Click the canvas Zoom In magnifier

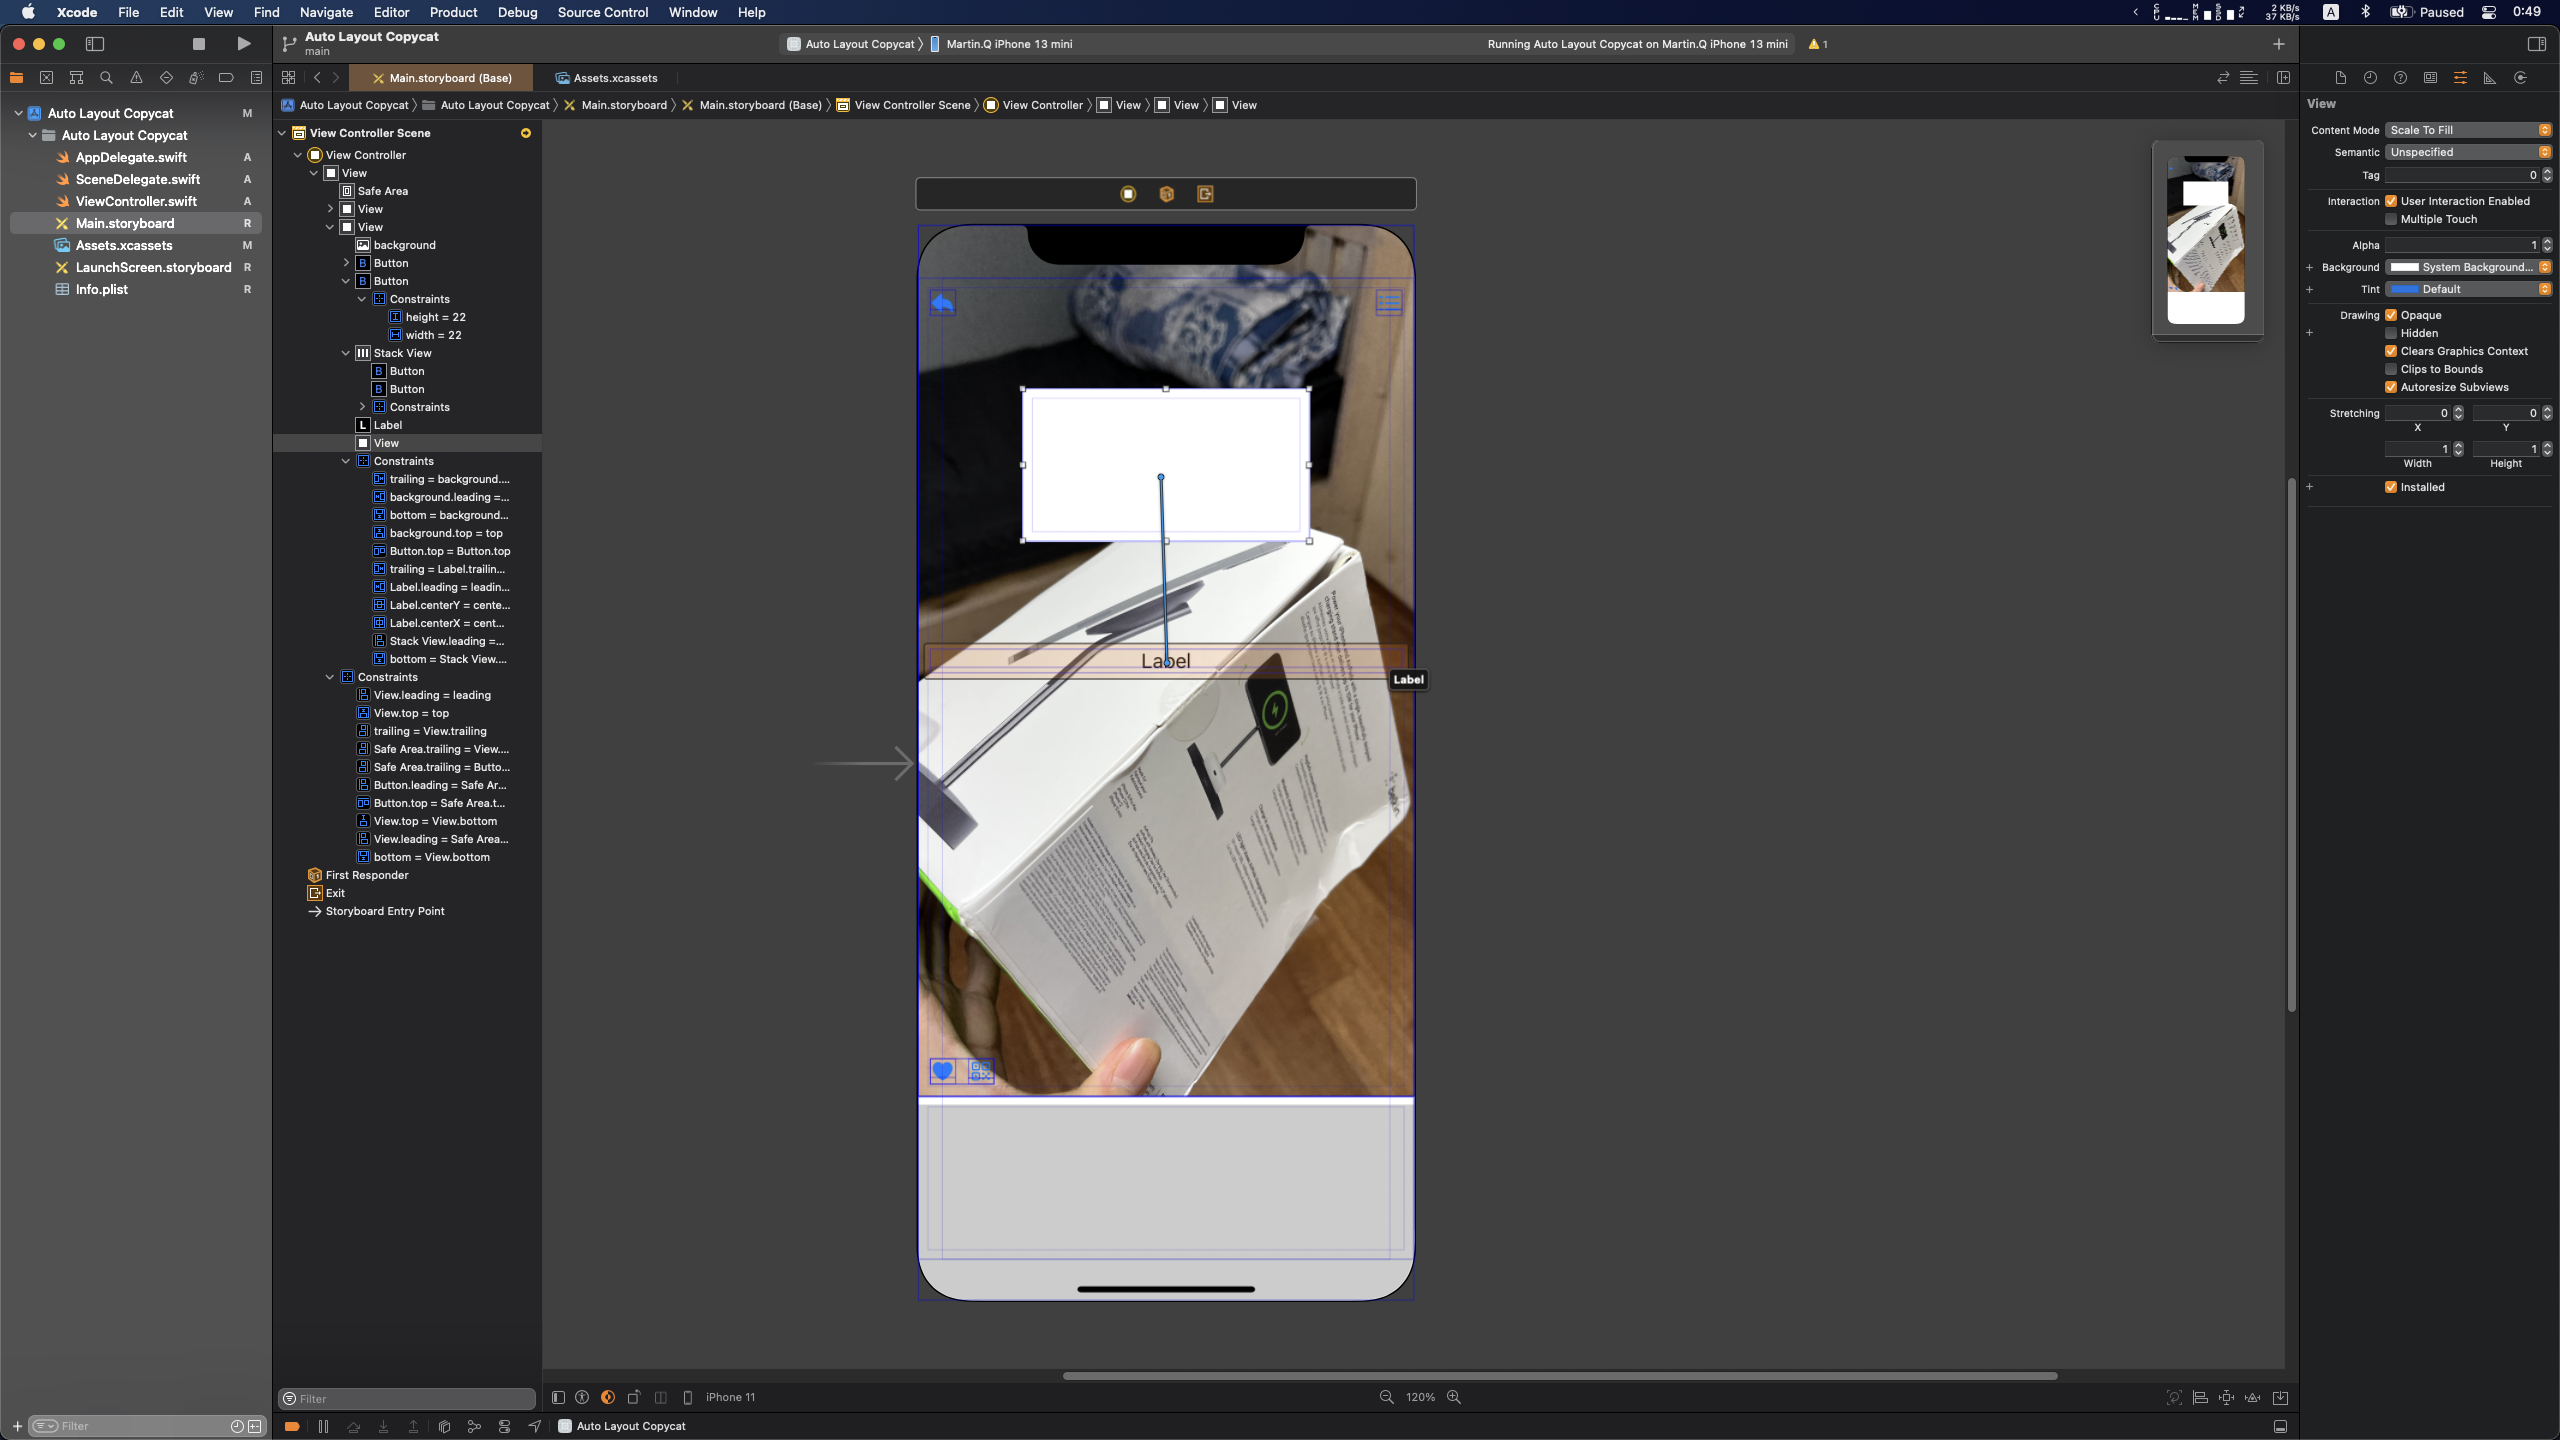1454,1397
